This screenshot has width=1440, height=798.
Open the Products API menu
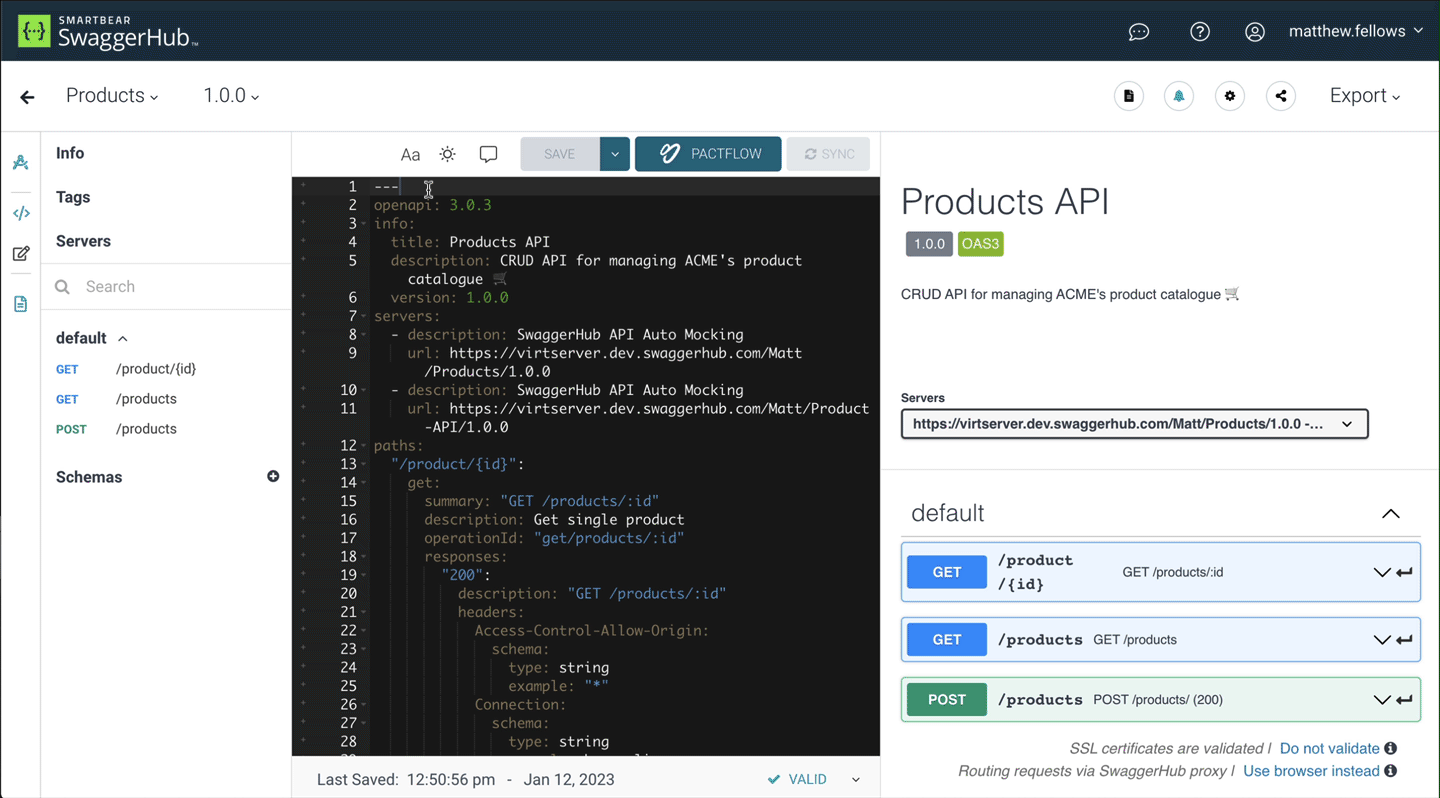[111, 95]
